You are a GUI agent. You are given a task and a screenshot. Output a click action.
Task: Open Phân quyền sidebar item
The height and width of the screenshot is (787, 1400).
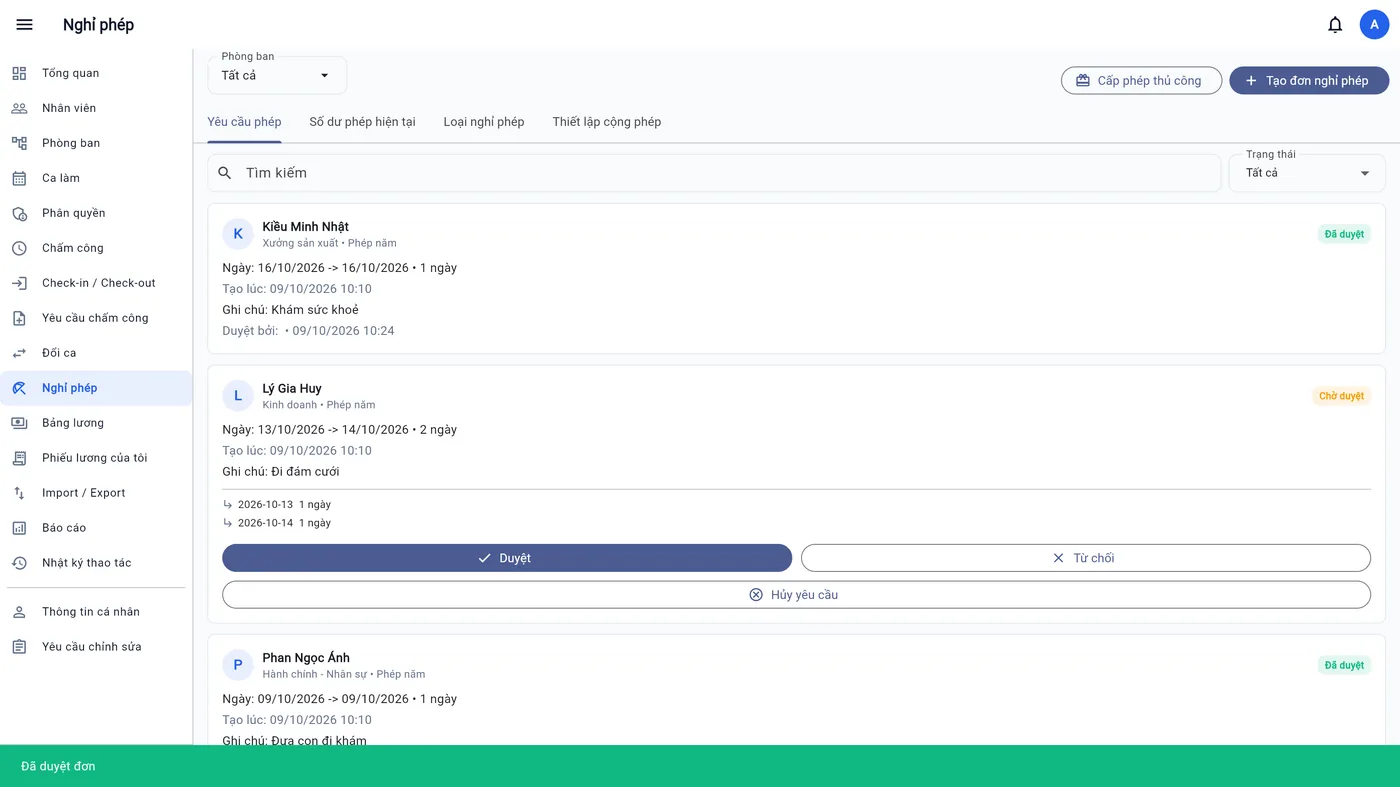[x=96, y=213]
